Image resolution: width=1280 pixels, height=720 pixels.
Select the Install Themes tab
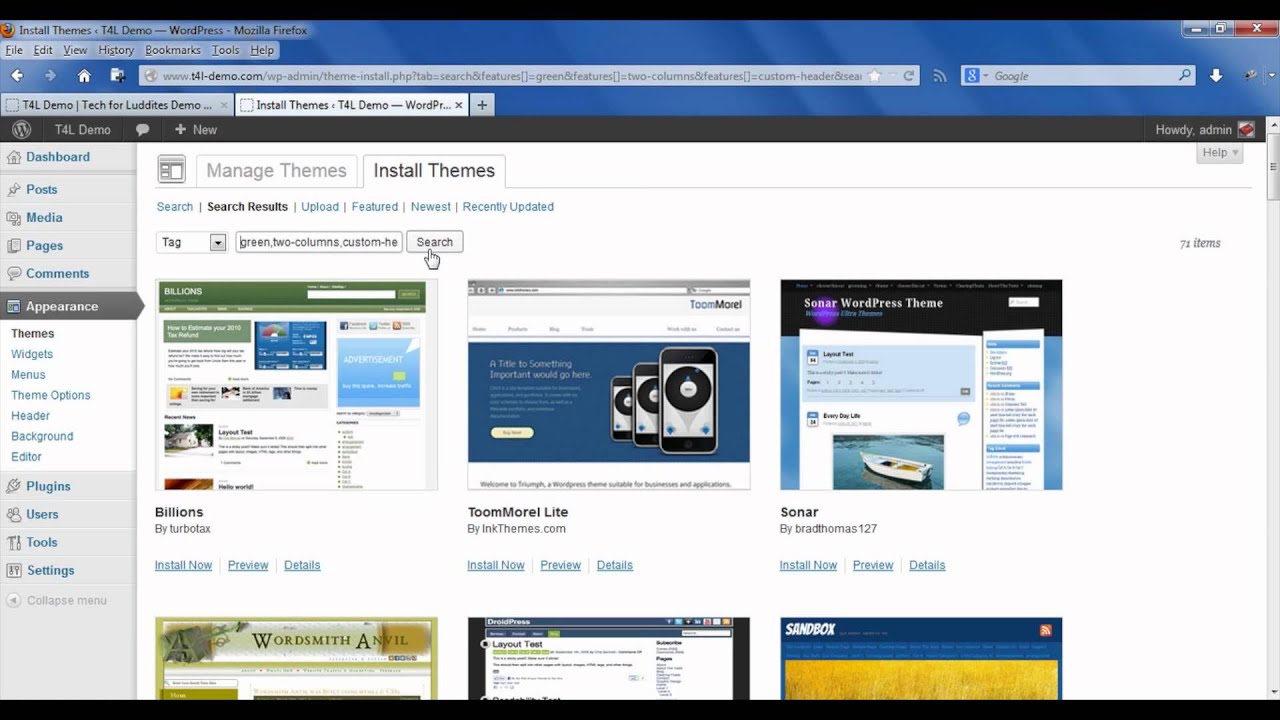click(434, 171)
